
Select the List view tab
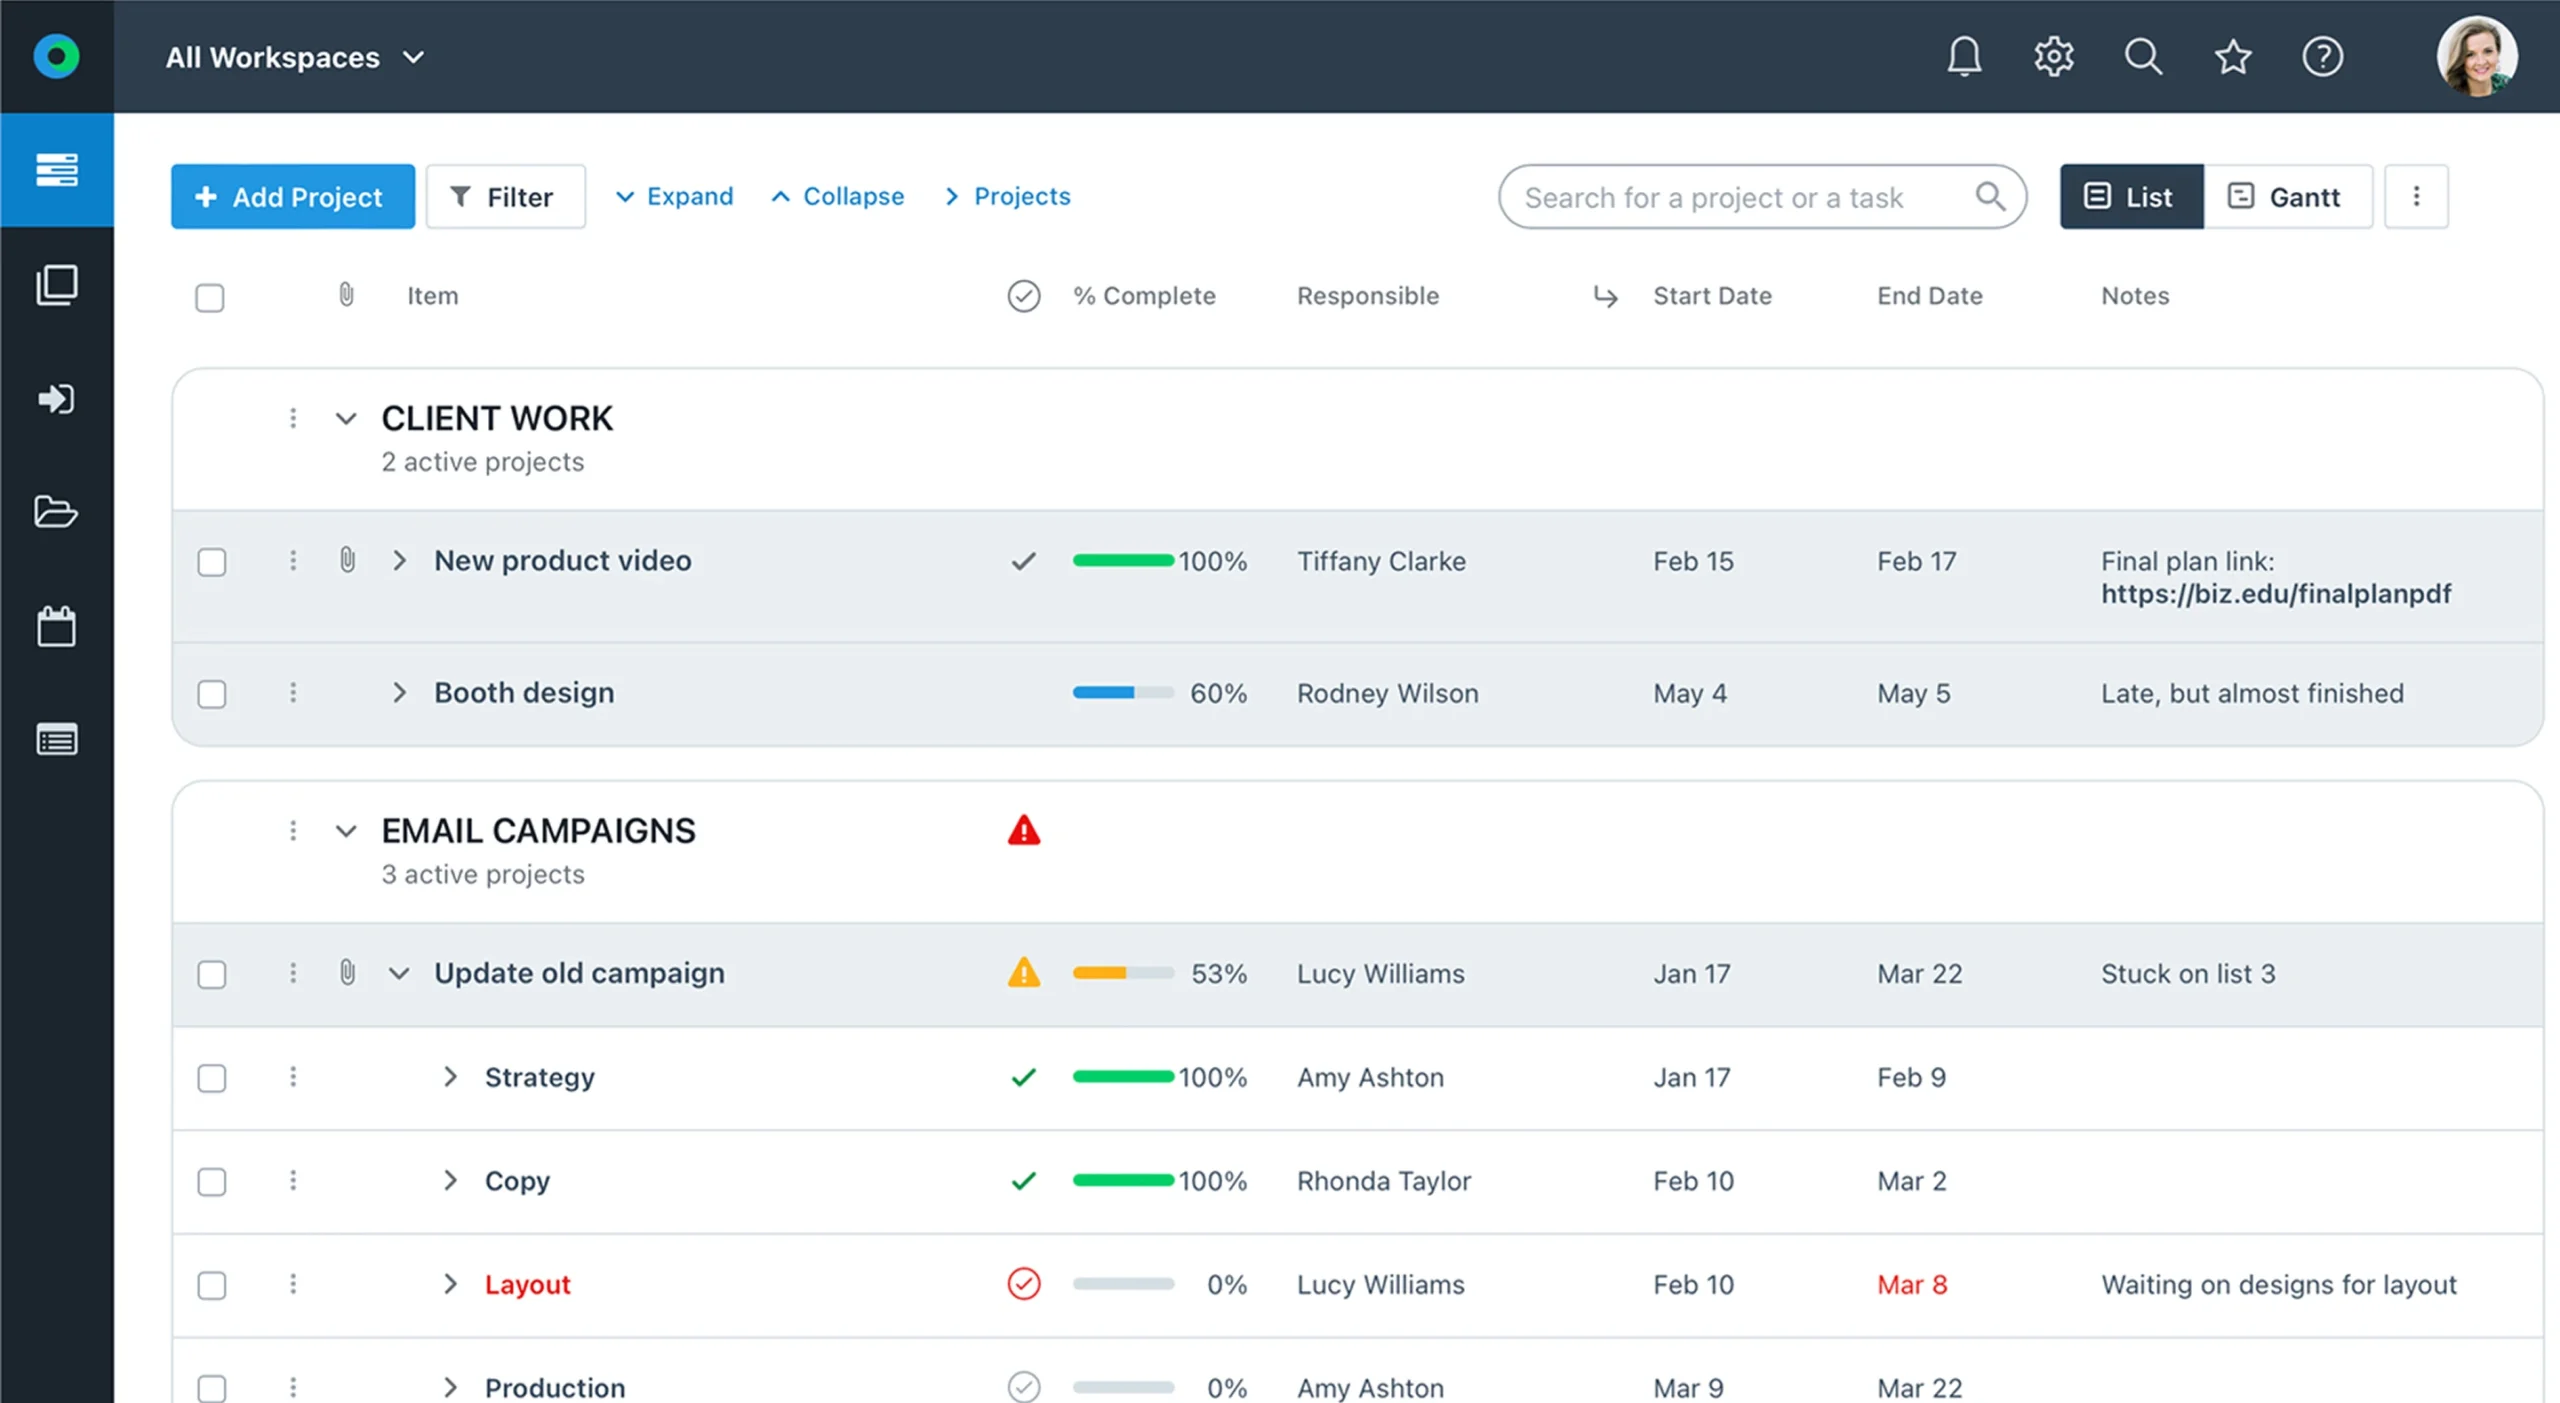pos(2130,197)
